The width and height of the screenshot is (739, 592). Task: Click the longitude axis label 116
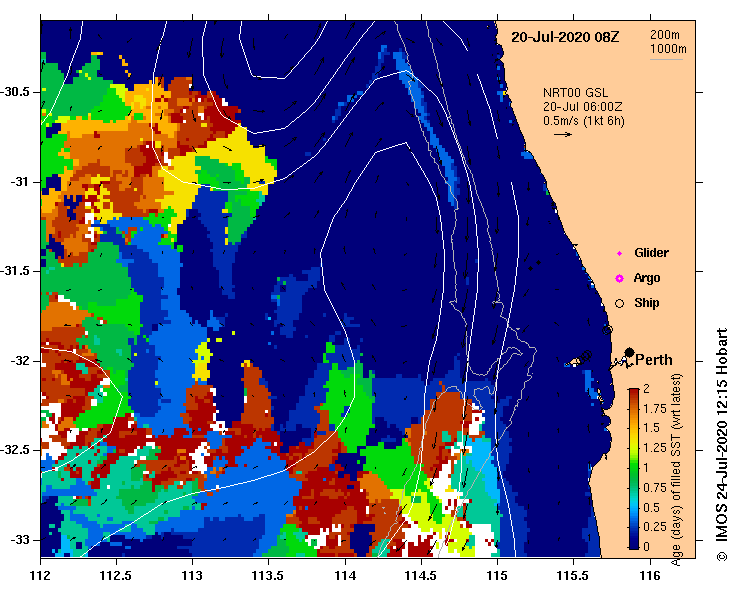(650, 576)
